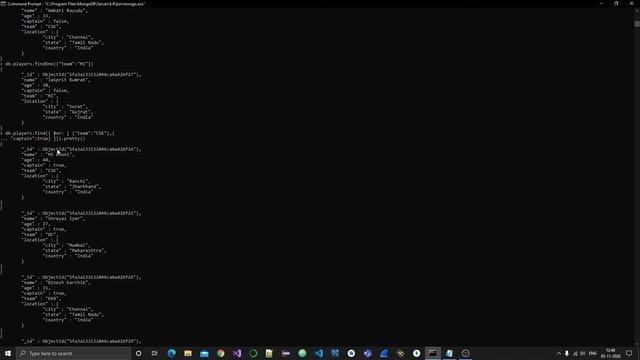Click the db.players.find $or command line
This screenshot has width=640, height=360.
pos(60,133)
